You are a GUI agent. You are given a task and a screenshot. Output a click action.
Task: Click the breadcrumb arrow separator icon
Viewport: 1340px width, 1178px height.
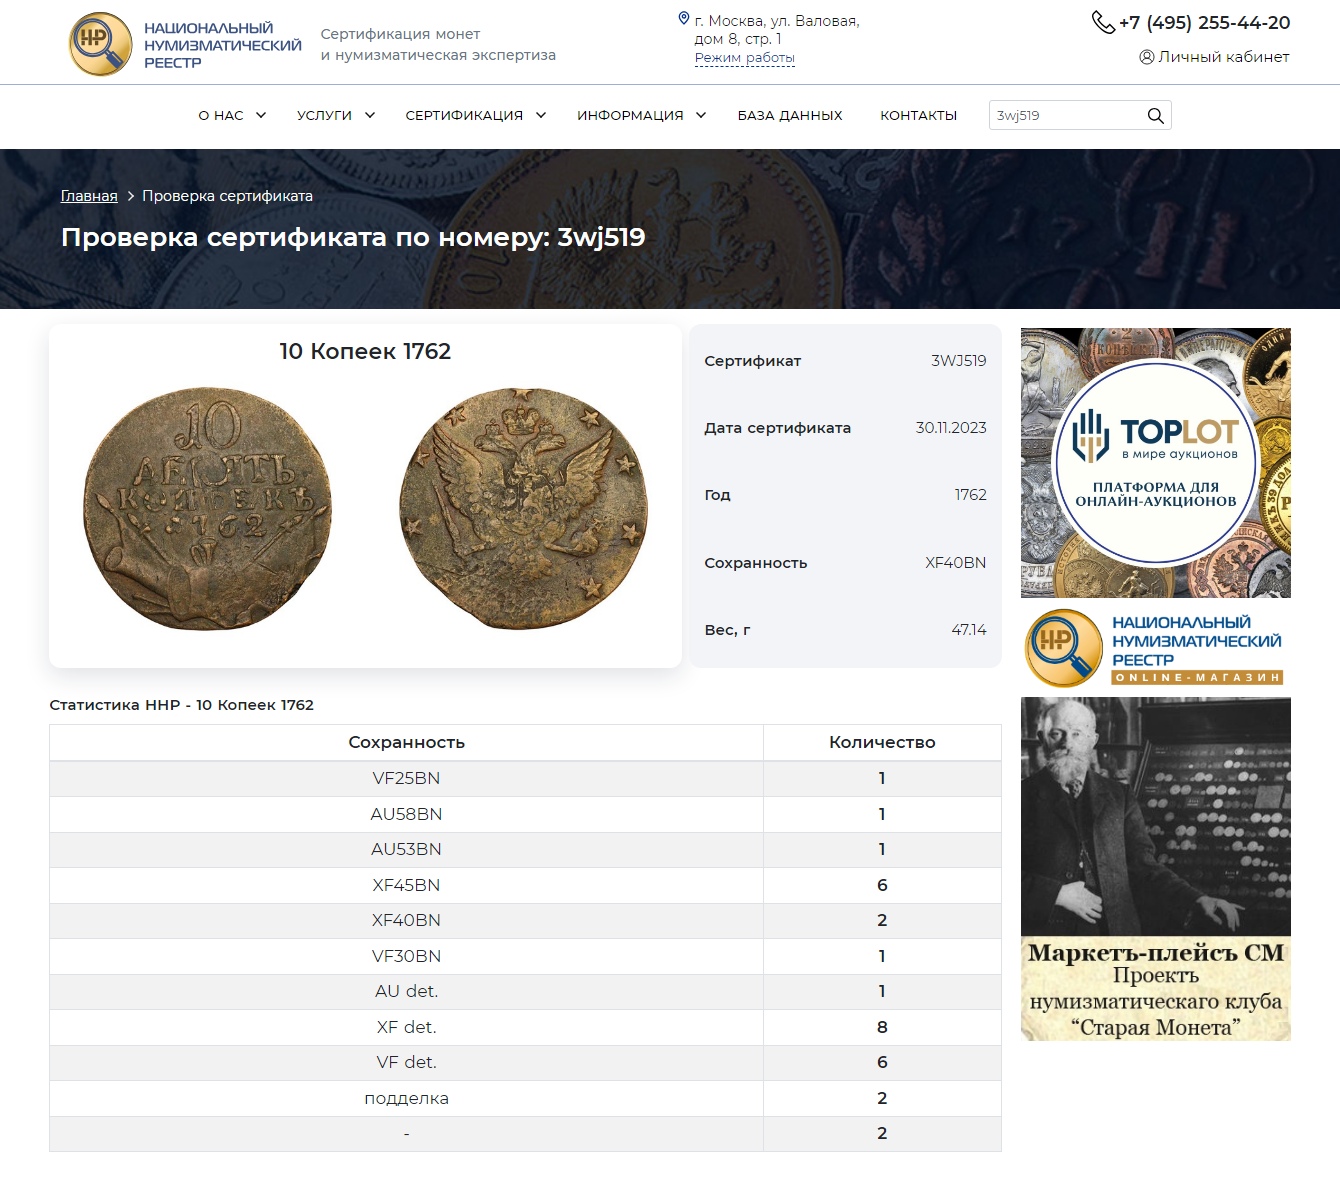130,196
